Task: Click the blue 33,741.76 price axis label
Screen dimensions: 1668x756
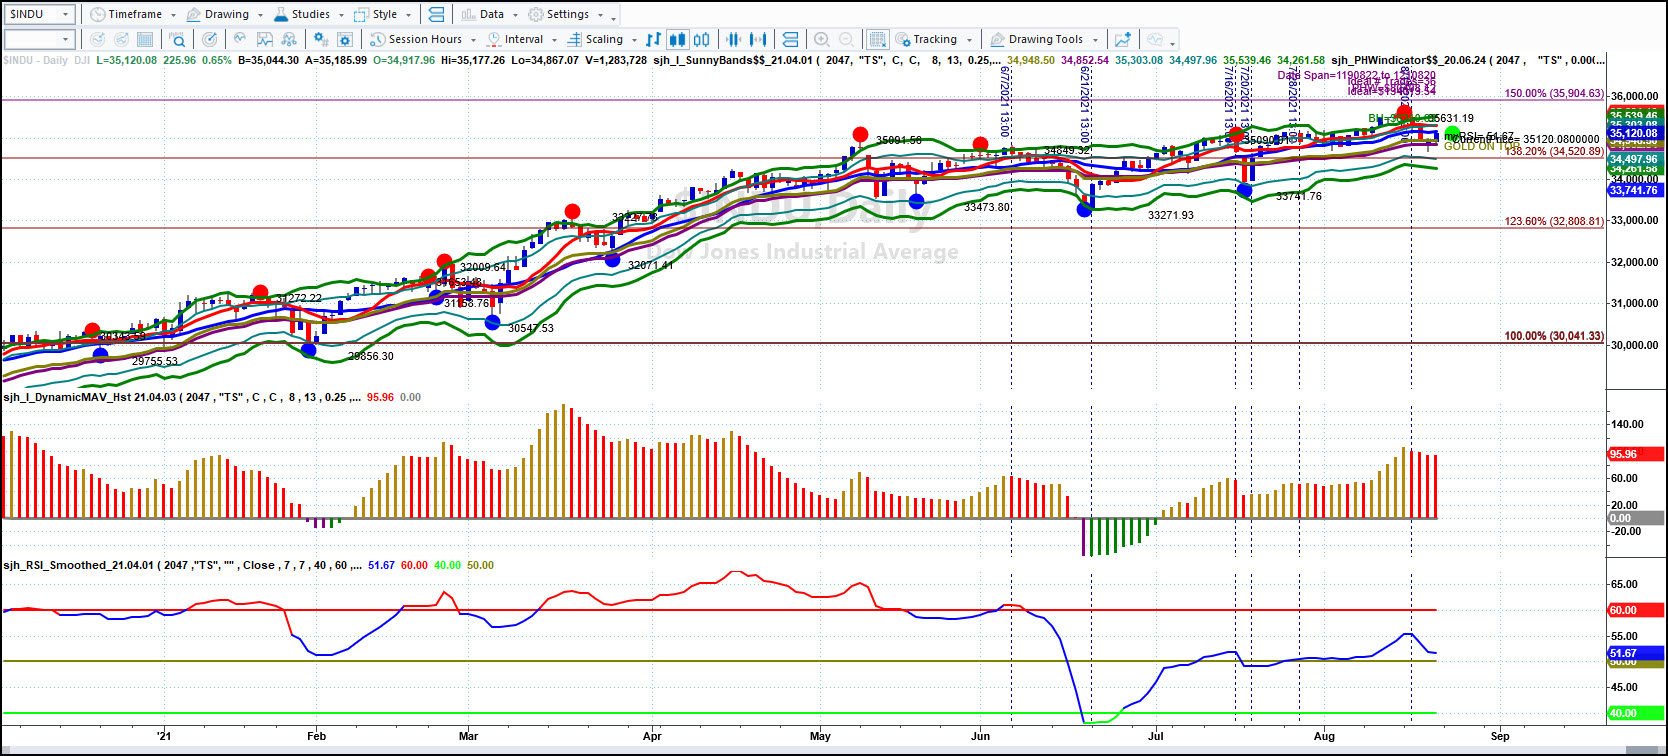Action: pos(1634,190)
